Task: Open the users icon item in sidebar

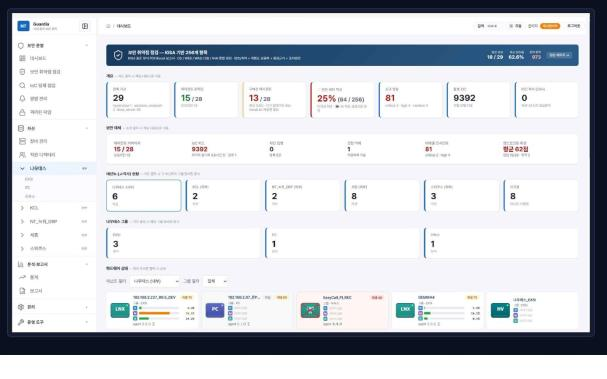Action: click(x=22, y=154)
